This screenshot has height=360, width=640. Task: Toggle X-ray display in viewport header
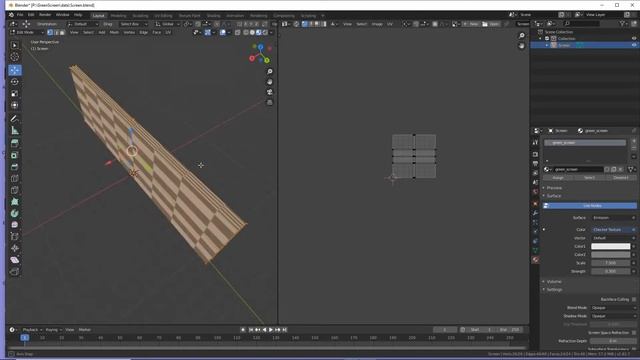[238, 32]
